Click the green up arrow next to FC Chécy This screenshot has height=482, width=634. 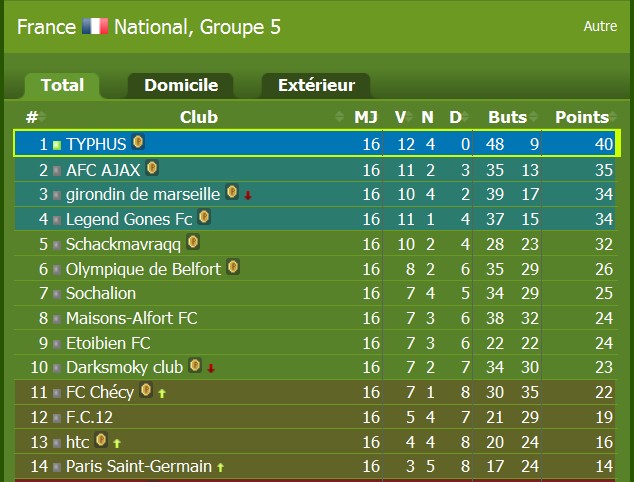click(x=162, y=393)
